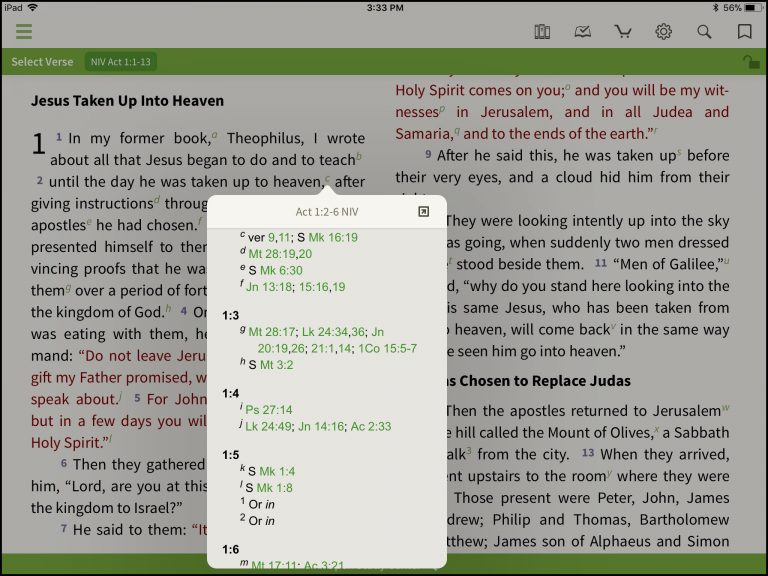Tap the search magnifier icon

(704, 32)
